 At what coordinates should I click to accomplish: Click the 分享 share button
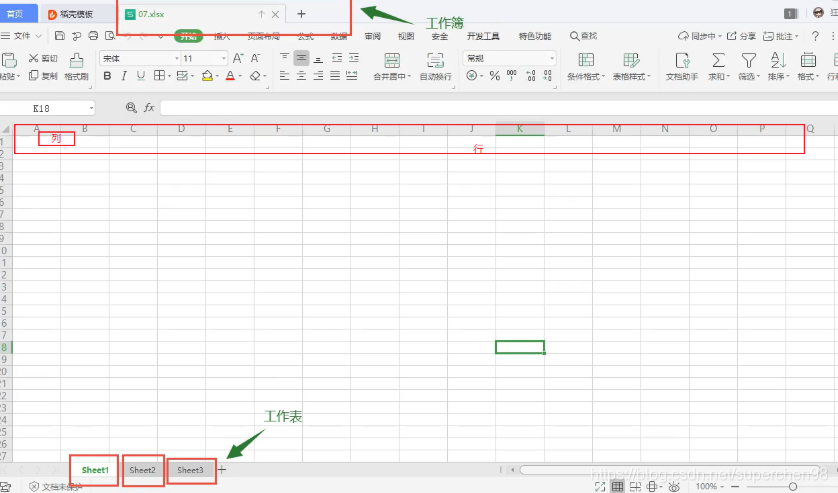click(x=741, y=36)
